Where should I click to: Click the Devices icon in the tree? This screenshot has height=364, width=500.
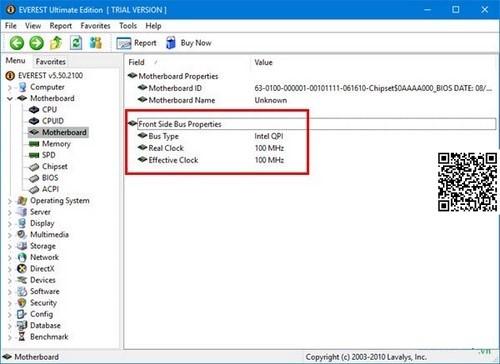point(22,280)
